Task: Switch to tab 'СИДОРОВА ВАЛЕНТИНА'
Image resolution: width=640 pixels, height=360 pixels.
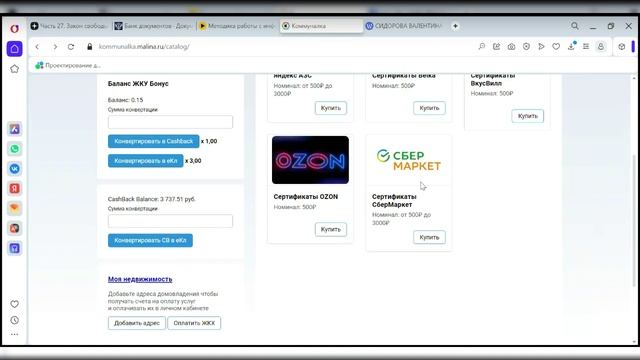Action: 405,26
